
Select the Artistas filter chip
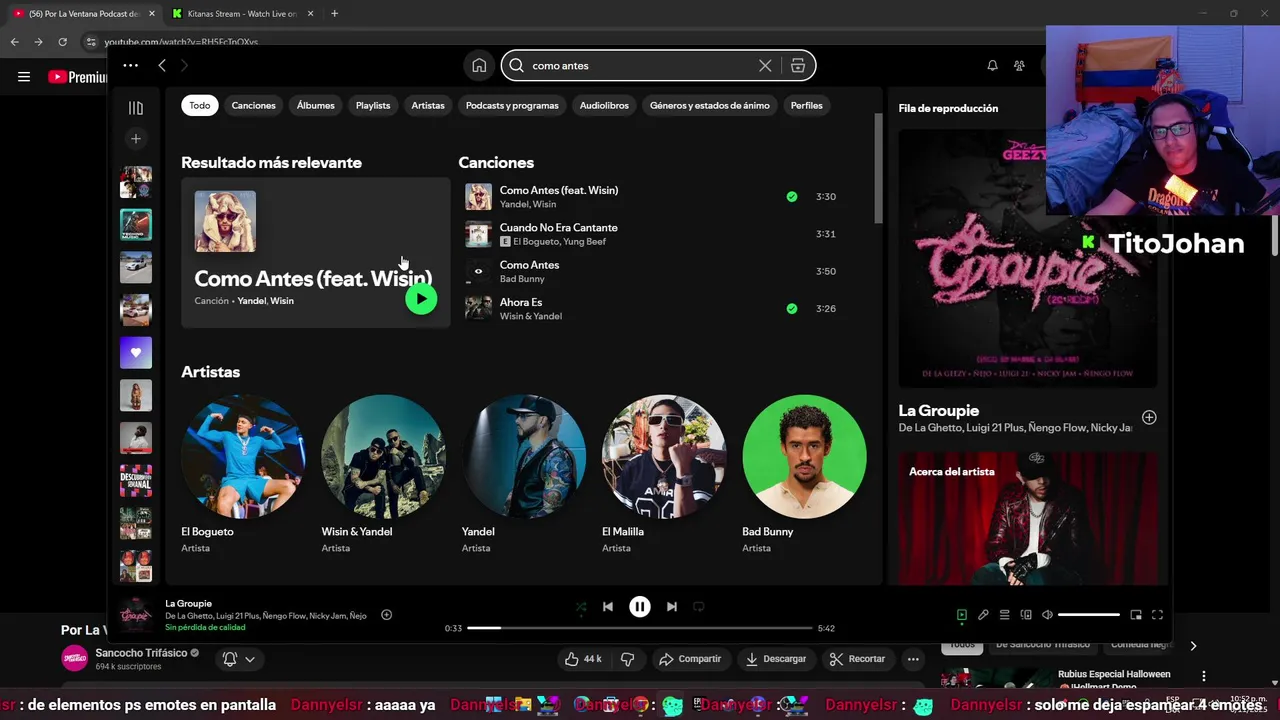pyautogui.click(x=428, y=105)
